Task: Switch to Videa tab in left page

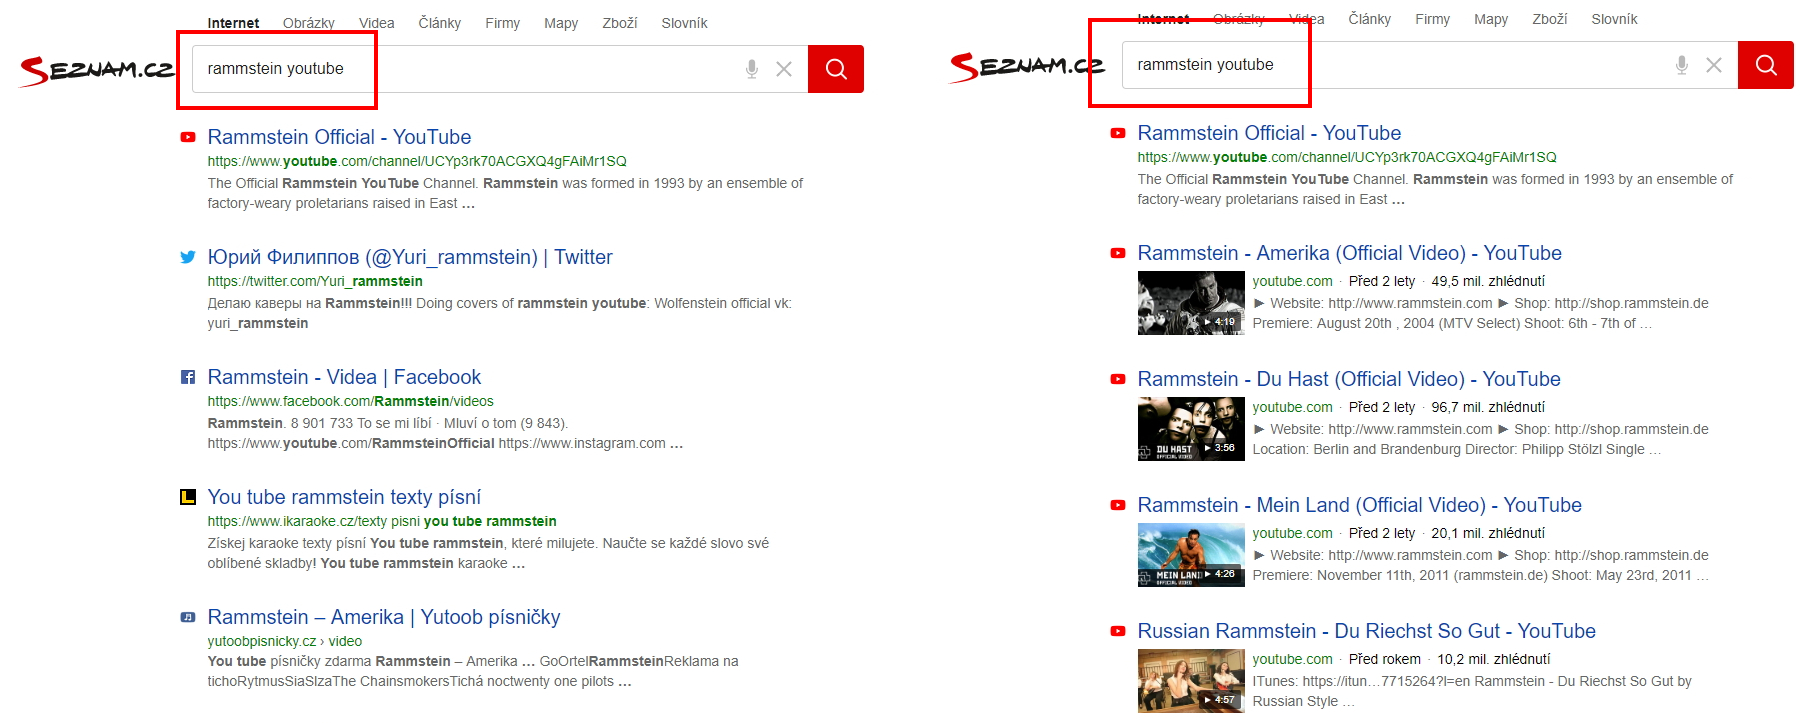Action: coord(377,23)
